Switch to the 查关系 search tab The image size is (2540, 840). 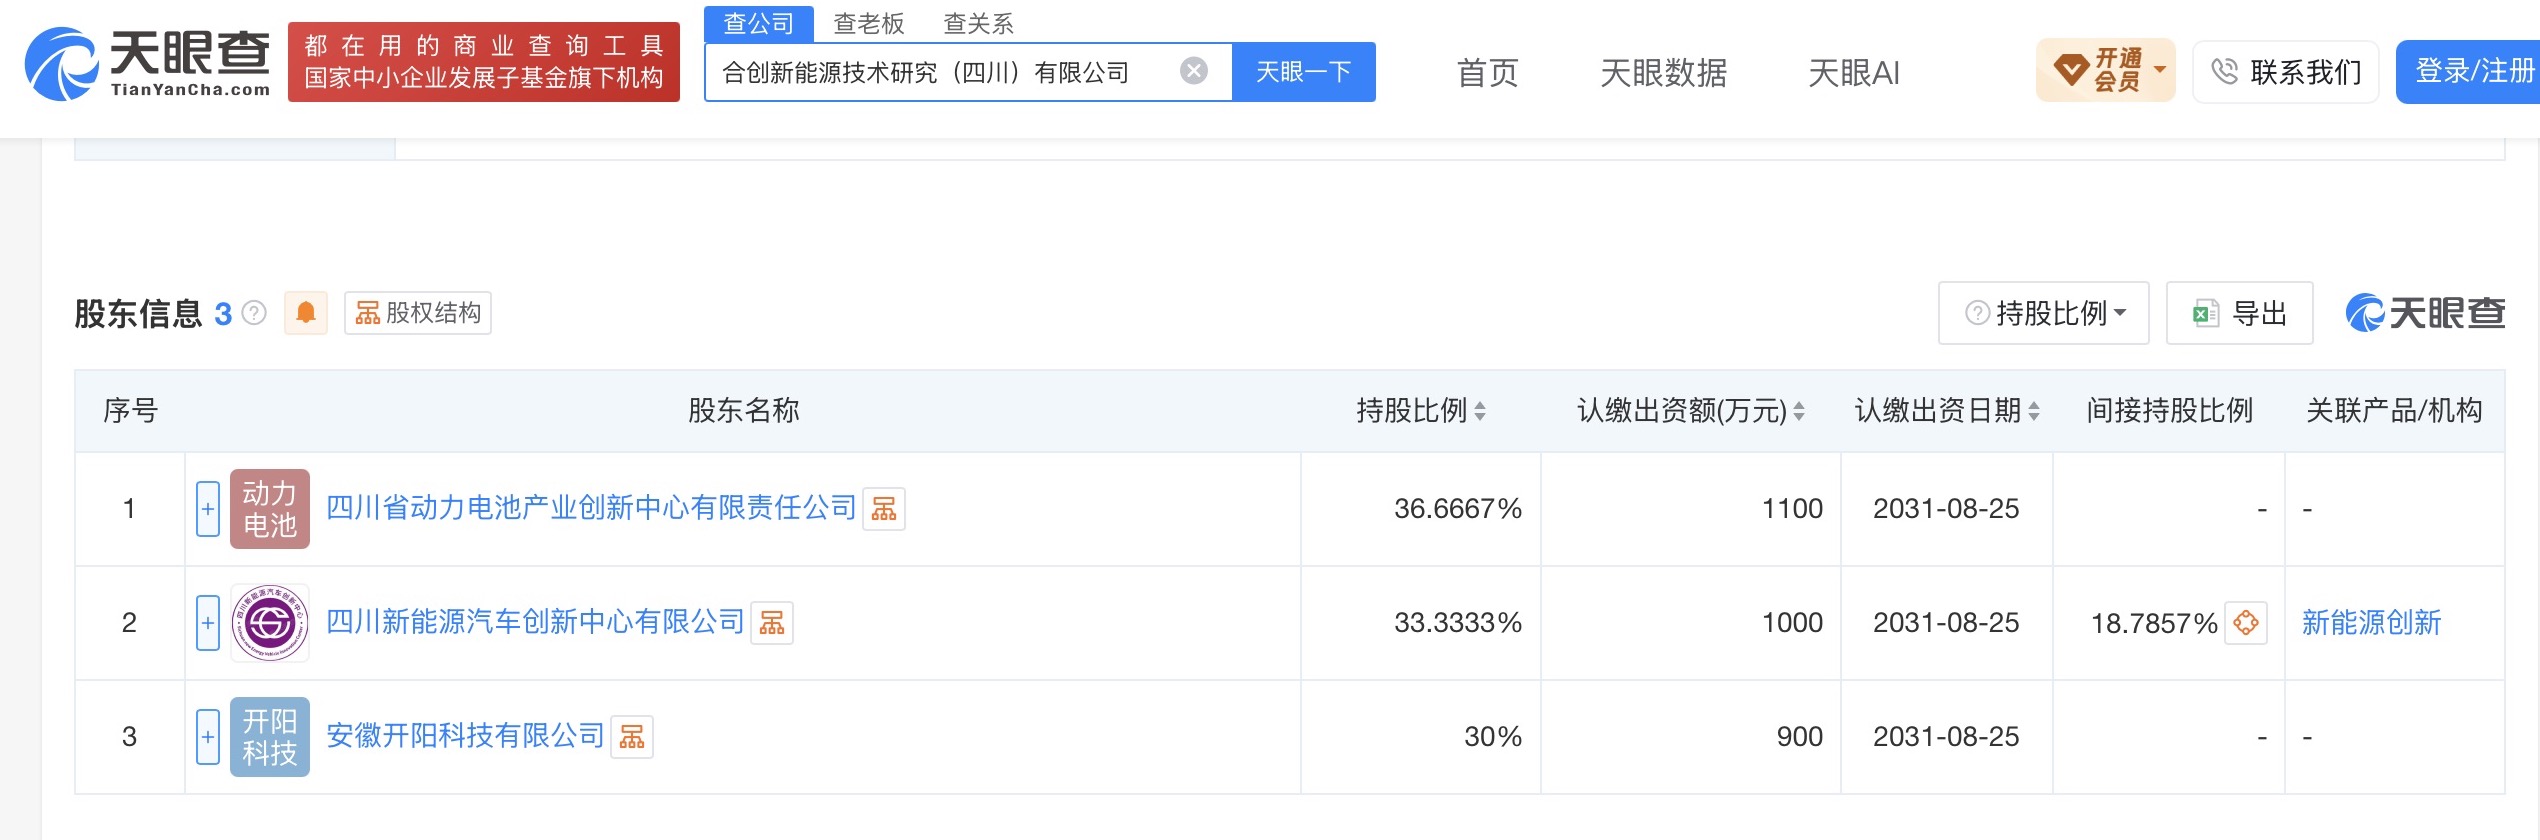coord(979,23)
